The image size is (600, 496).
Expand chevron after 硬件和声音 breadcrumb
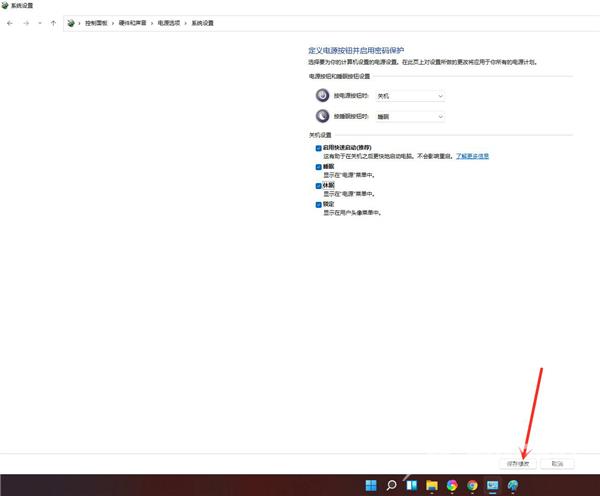click(x=152, y=23)
